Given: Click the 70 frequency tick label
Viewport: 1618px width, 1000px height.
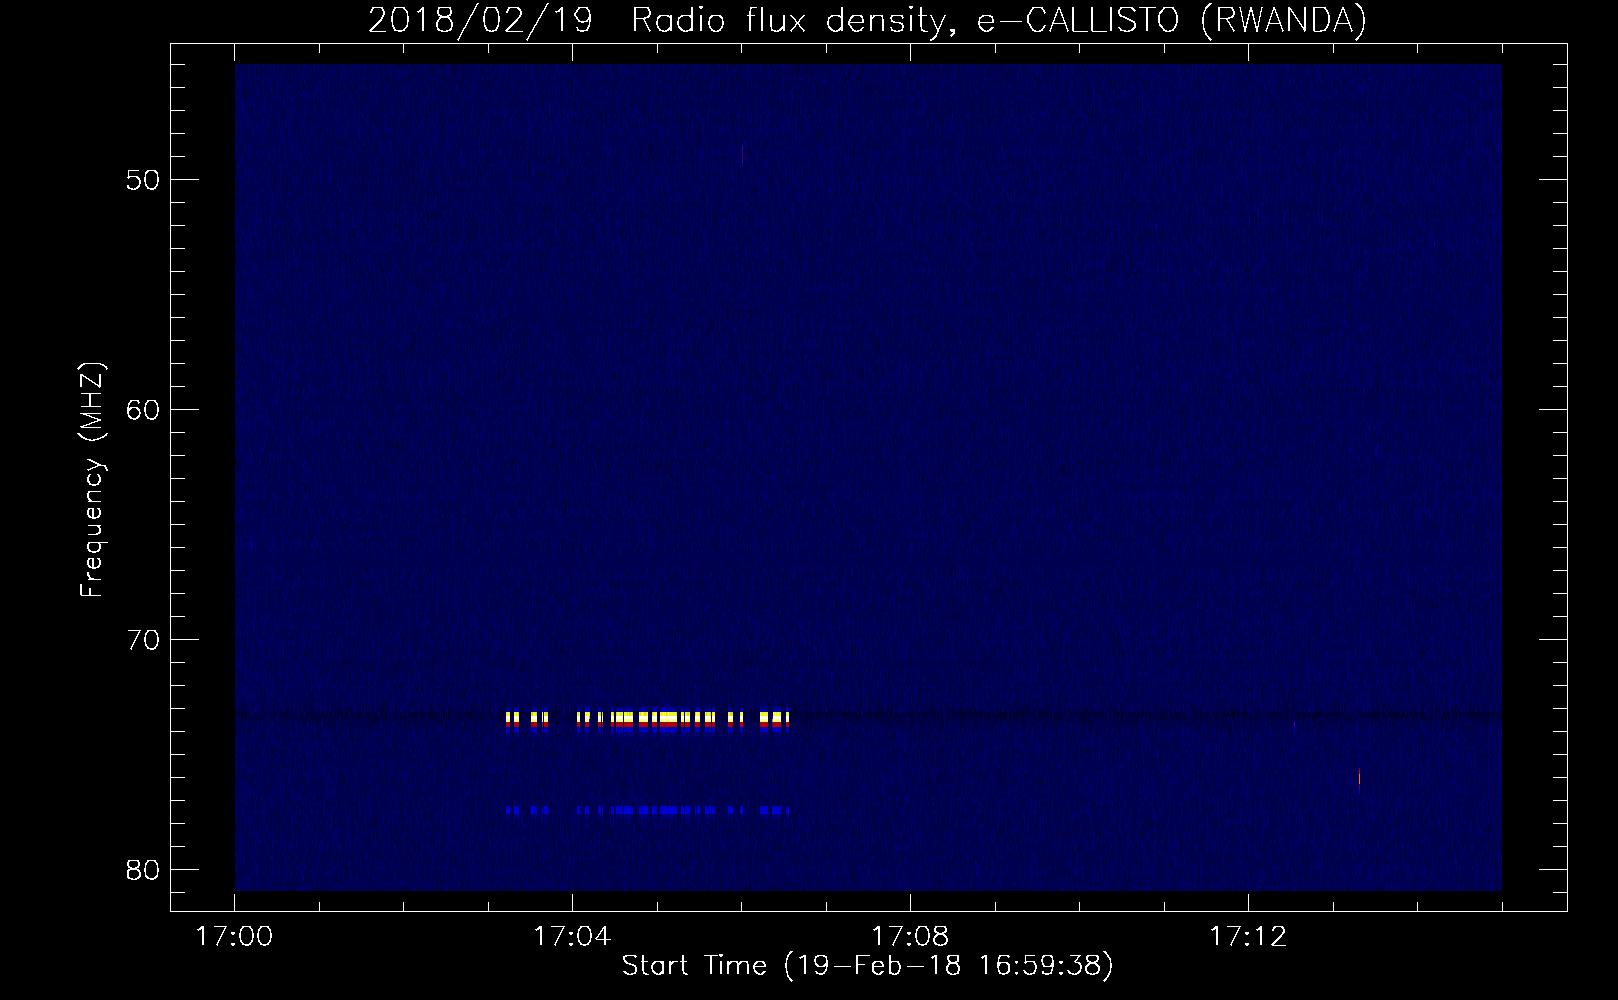Looking at the screenshot, I should point(143,639).
